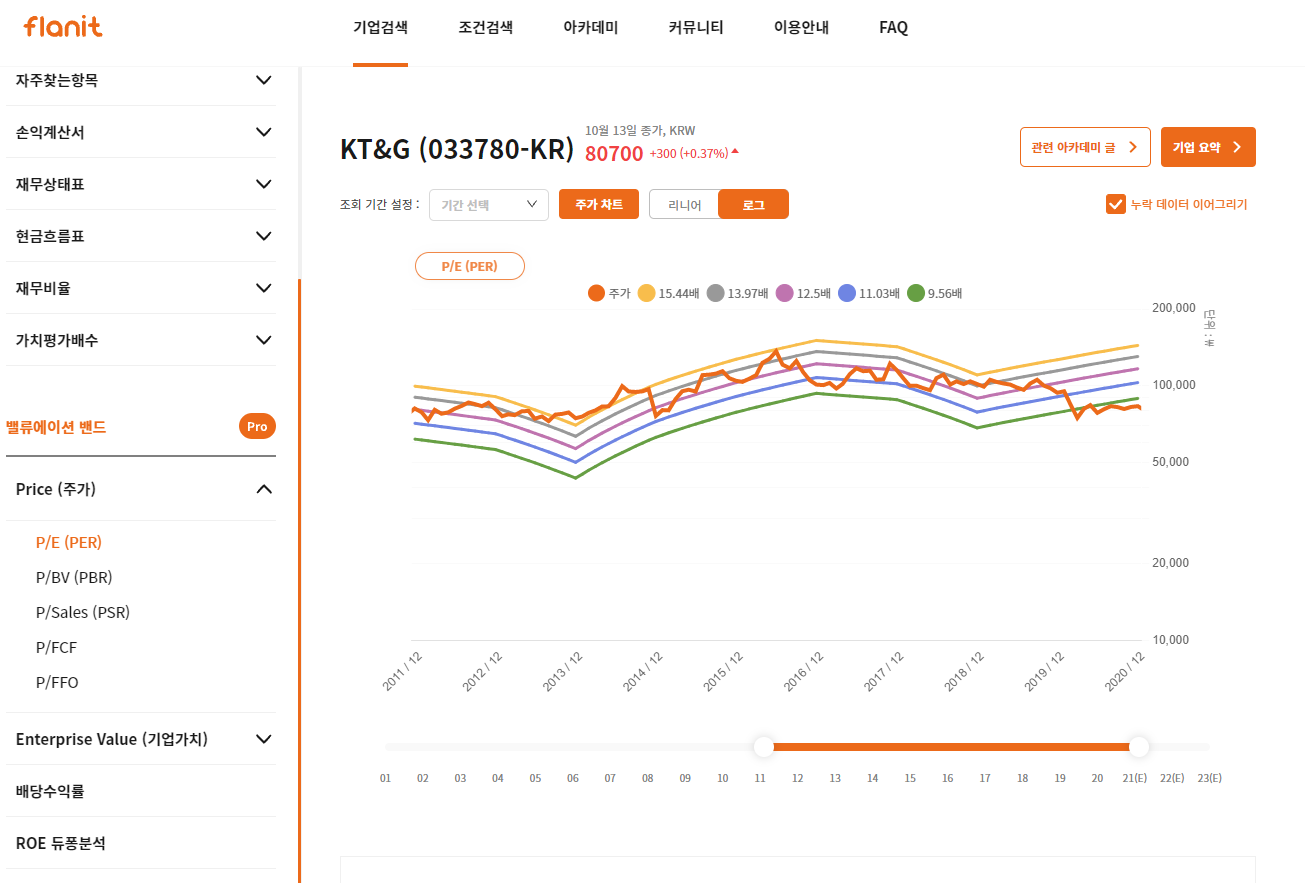The width and height of the screenshot is (1305, 883).
Task: Toggle 11.03배 series in legend
Action: [x=870, y=293]
